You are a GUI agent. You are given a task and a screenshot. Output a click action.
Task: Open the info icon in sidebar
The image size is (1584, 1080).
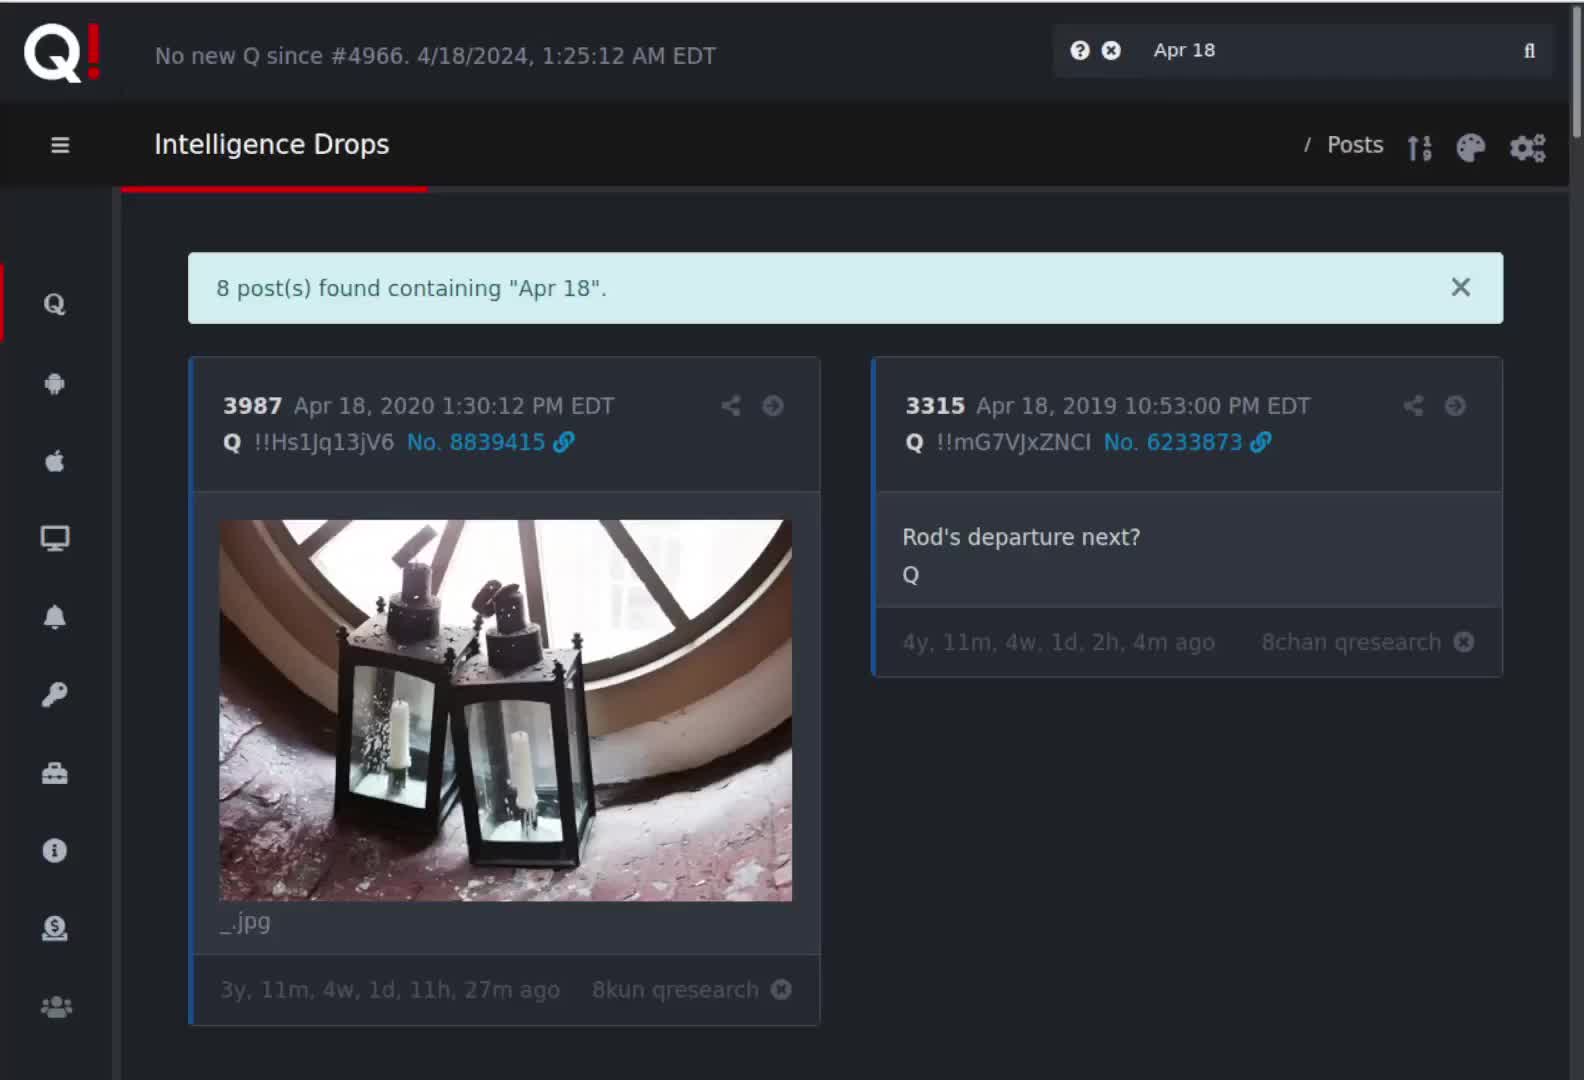click(55, 851)
